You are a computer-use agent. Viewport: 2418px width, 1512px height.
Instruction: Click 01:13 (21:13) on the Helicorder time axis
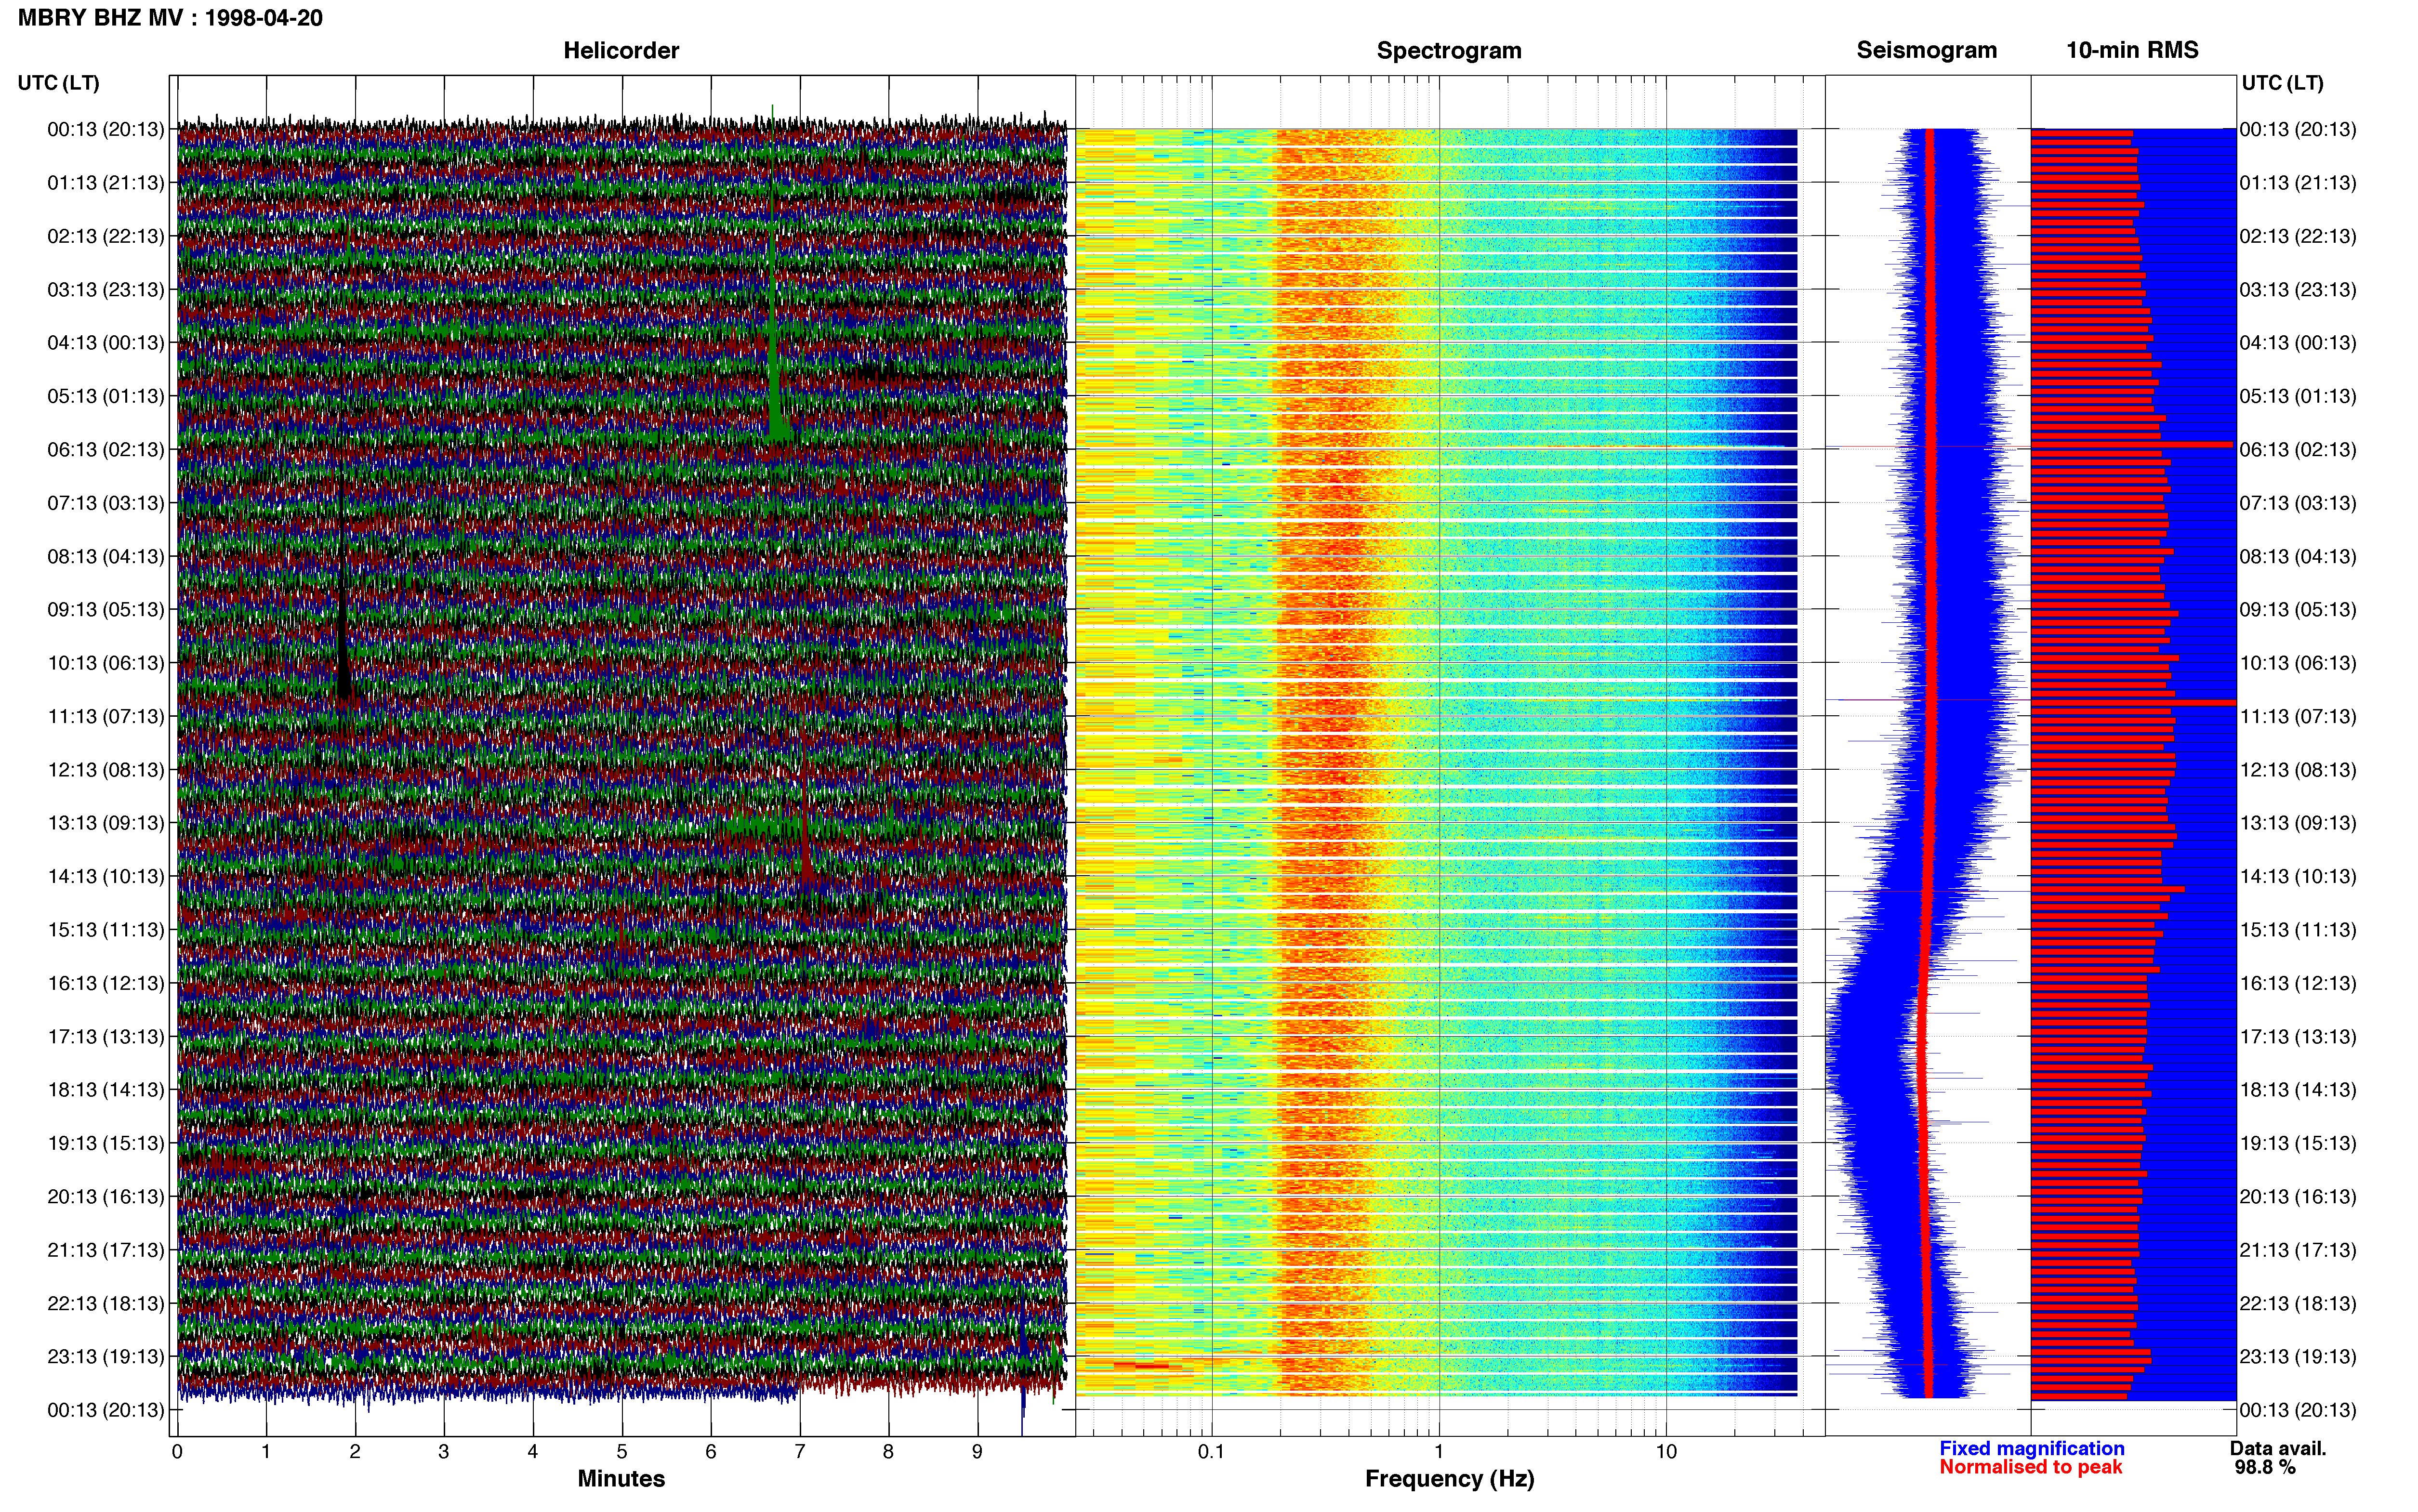[106, 183]
